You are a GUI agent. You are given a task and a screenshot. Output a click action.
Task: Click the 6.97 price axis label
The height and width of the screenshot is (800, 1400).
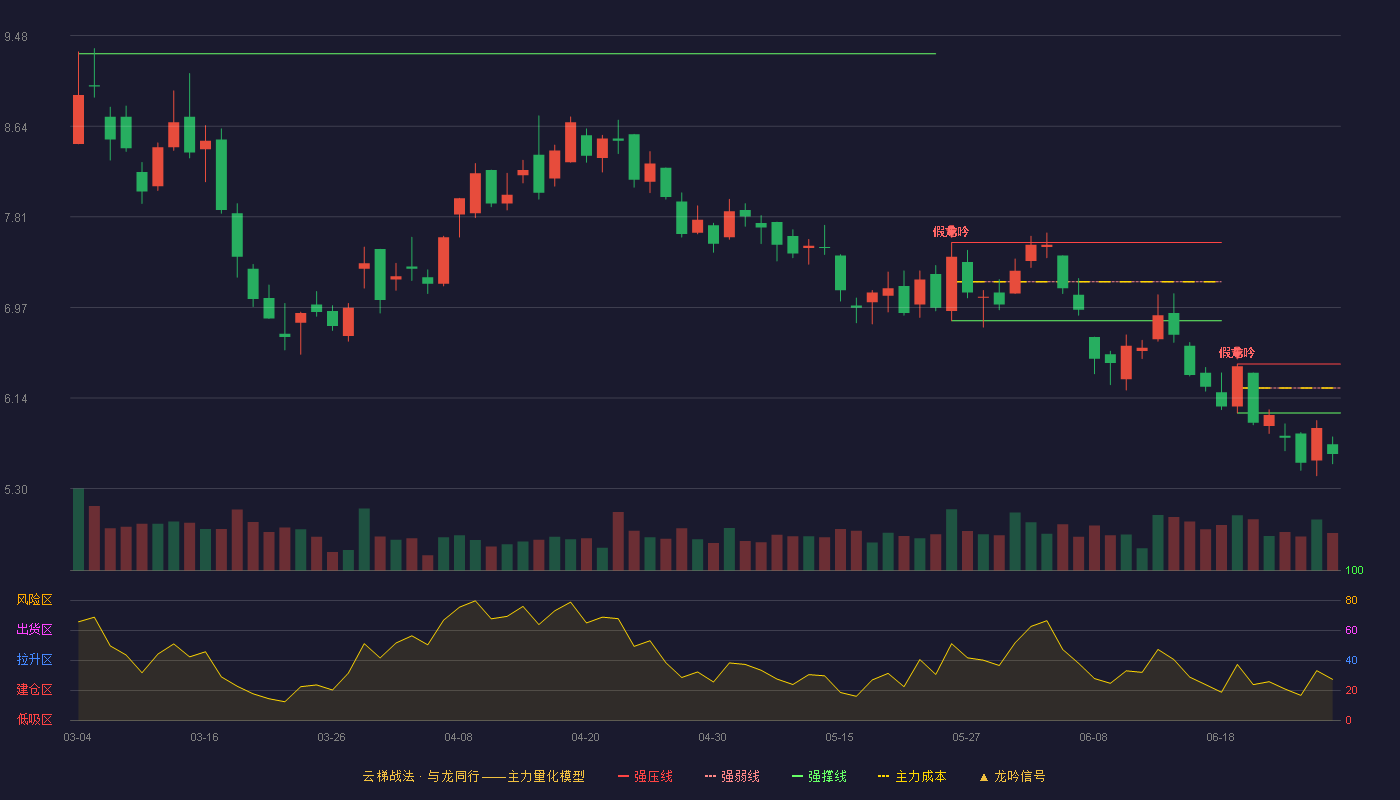[16, 309]
